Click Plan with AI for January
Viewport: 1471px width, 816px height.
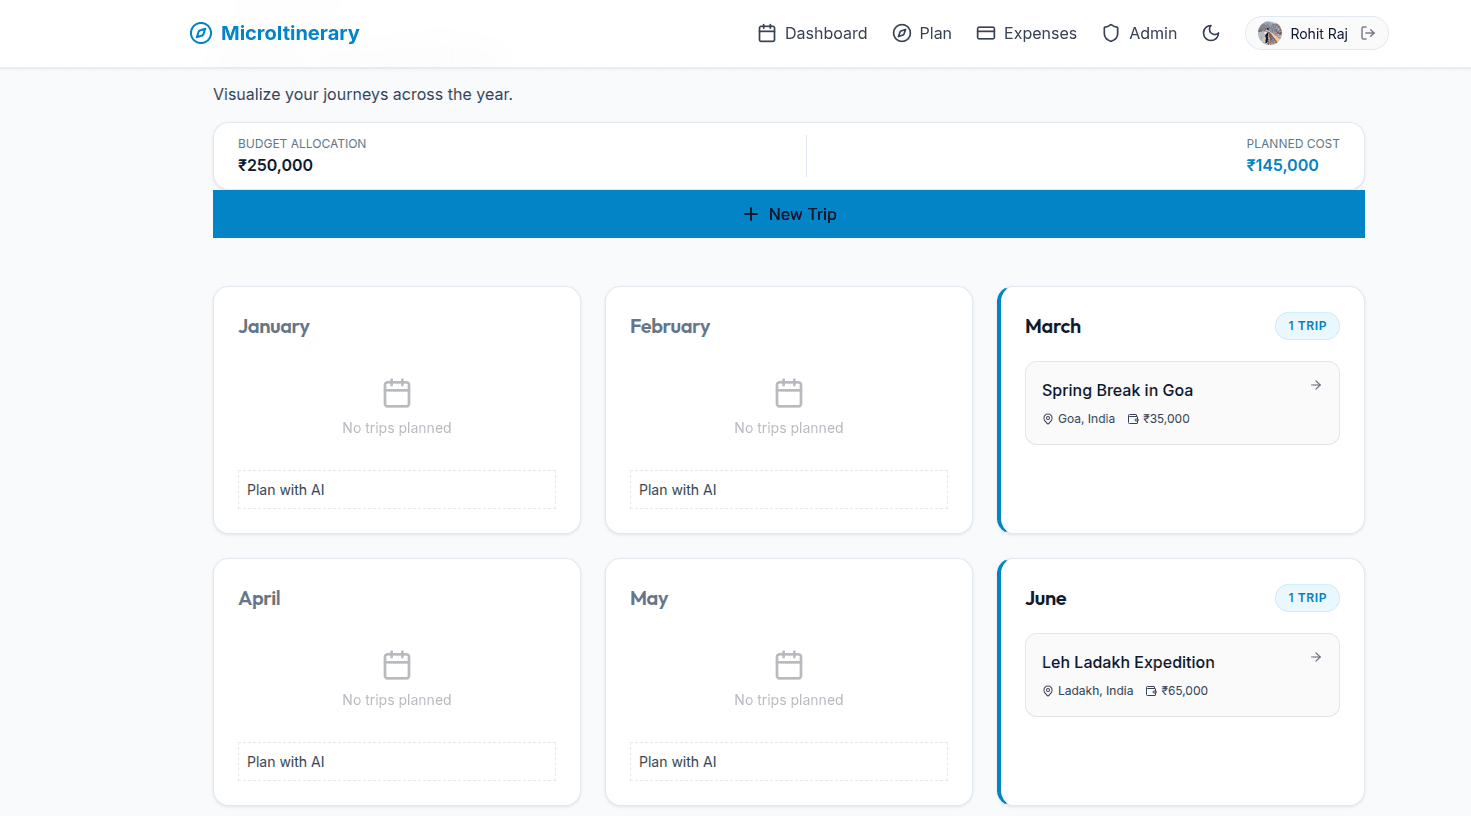[x=396, y=489]
